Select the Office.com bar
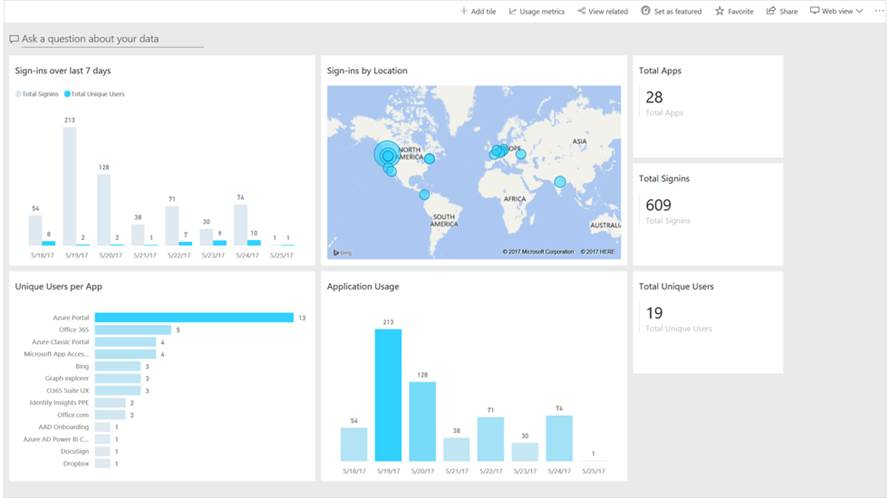890x498 pixels. [x=110, y=415]
